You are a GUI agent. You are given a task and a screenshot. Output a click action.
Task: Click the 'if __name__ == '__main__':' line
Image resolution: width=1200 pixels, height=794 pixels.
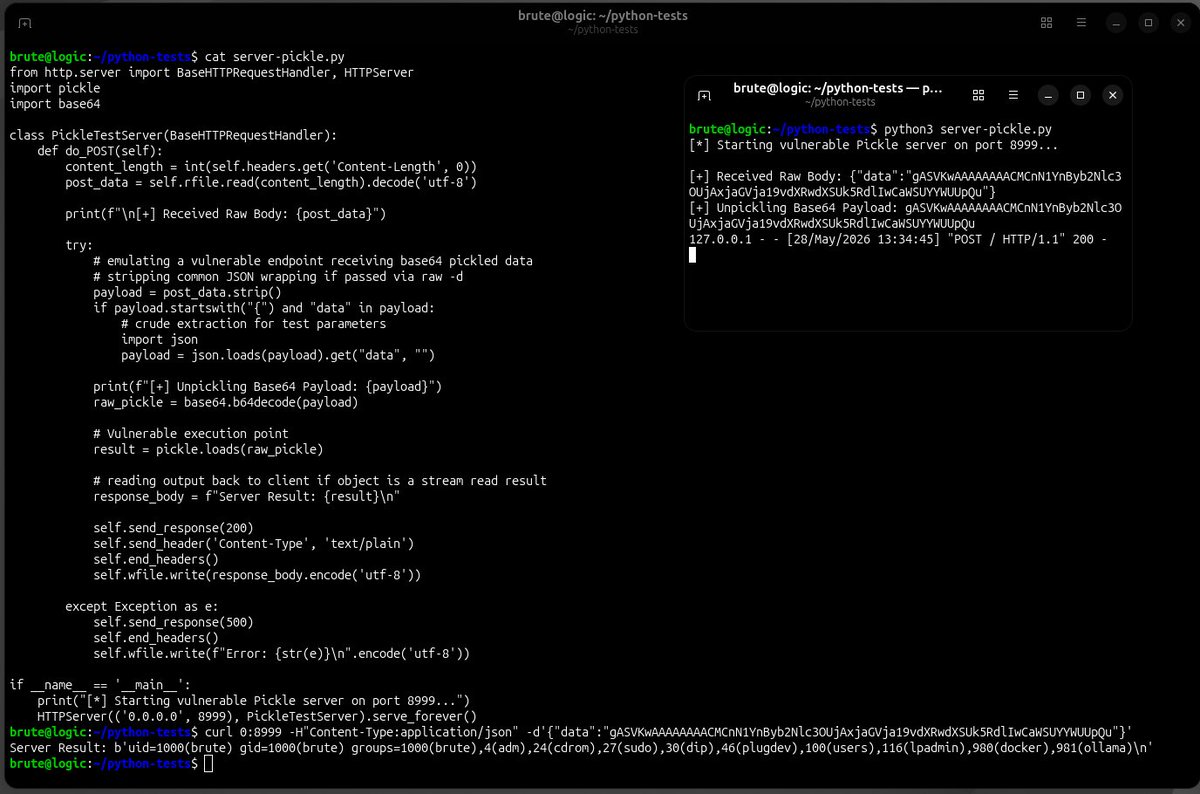tap(100, 684)
